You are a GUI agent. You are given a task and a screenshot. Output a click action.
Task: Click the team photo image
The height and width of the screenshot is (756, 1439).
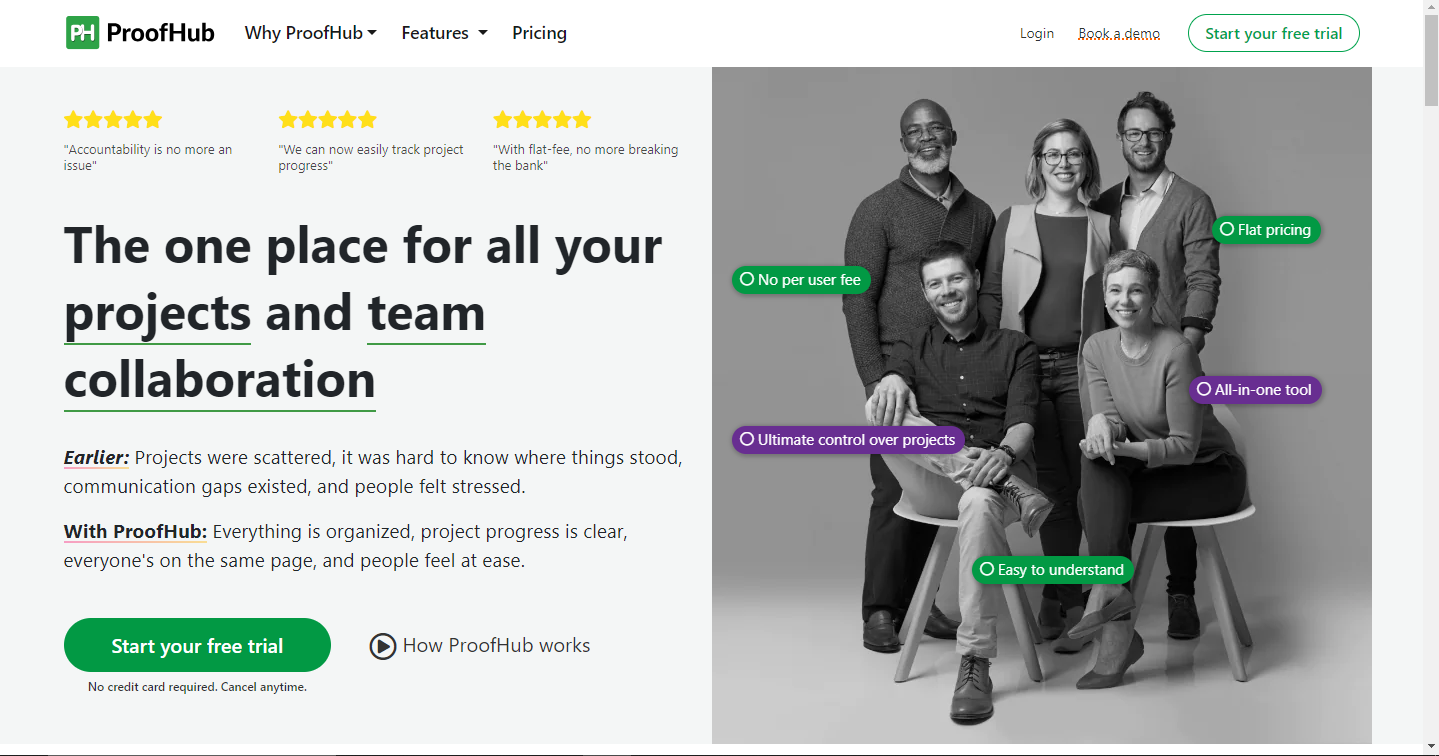[1041, 405]
